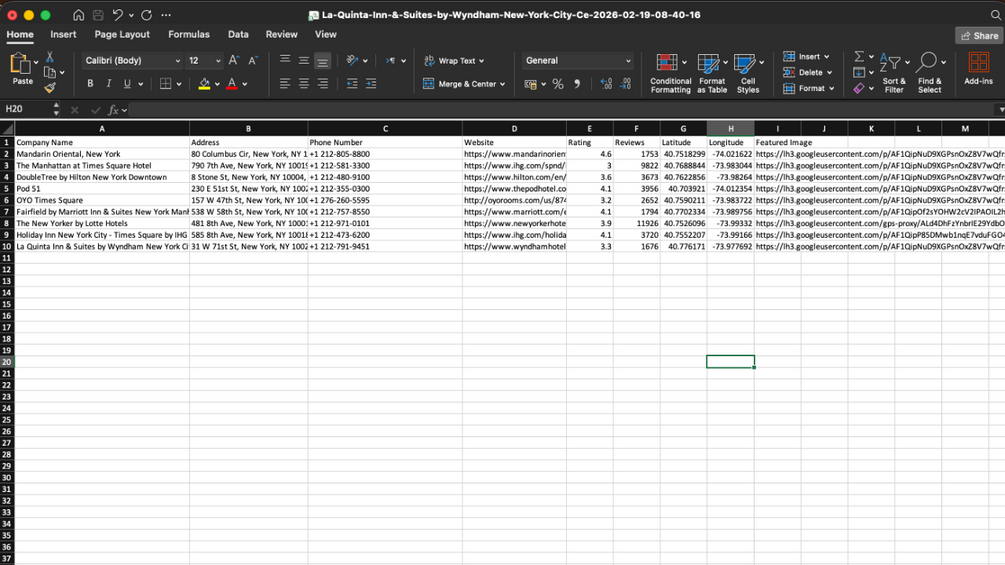Switch to the Page Layout tab
1005x565 pixels.
pos(122,35)
